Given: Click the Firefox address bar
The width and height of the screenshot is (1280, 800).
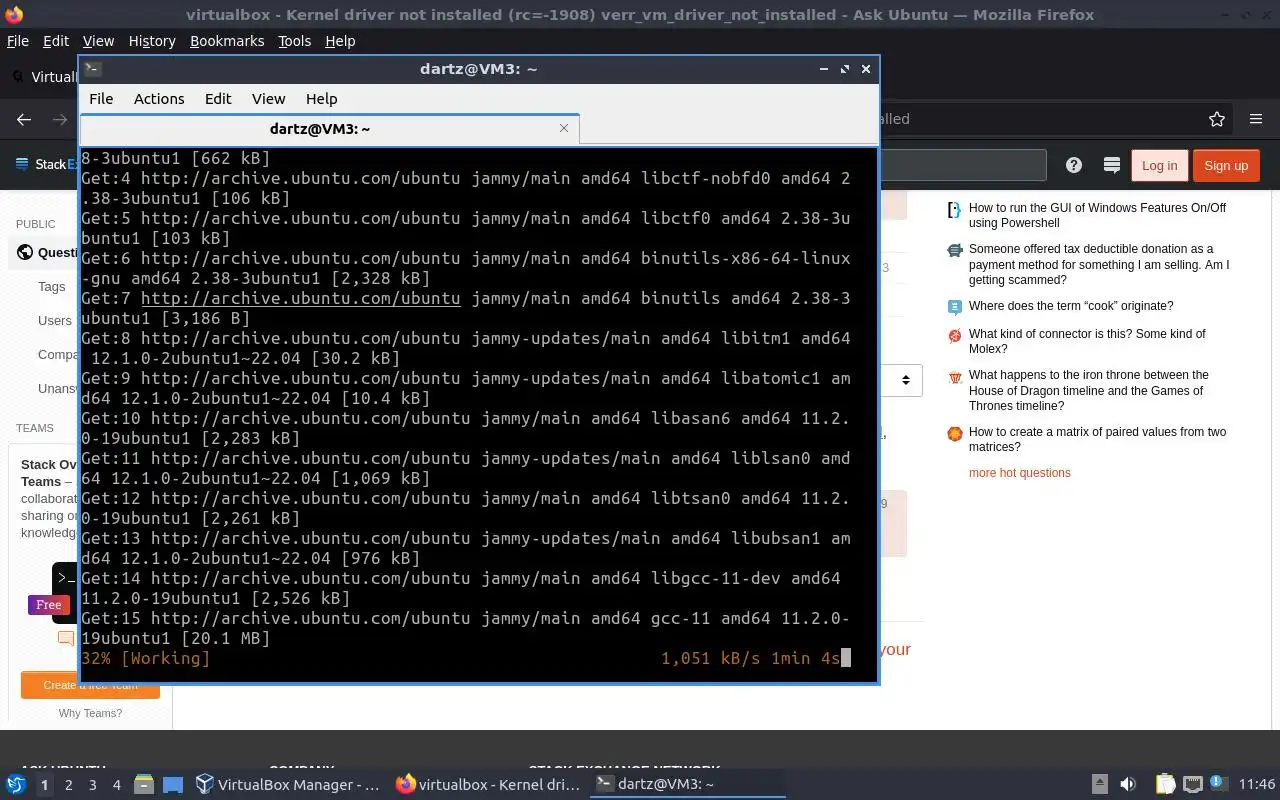Looking at the screenshot, I should 1040,119.
